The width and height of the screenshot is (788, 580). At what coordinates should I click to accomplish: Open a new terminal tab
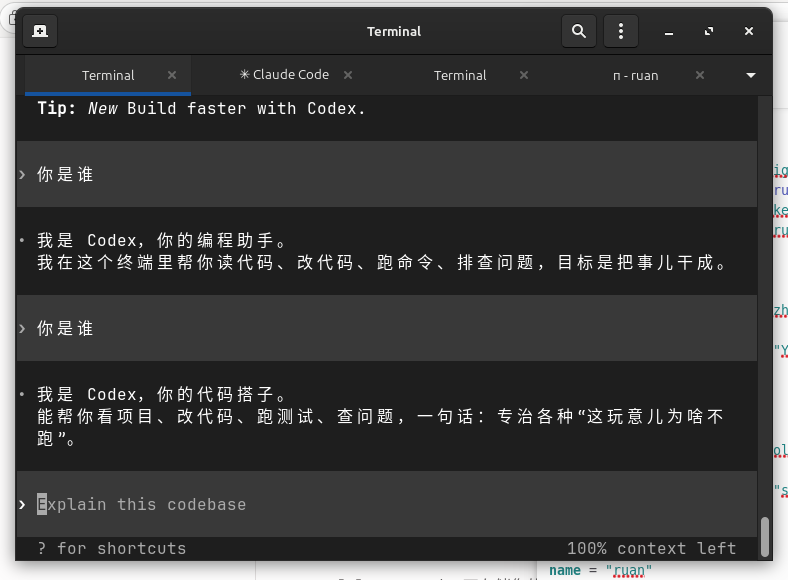pyautogui.click(x=40, y=31)
